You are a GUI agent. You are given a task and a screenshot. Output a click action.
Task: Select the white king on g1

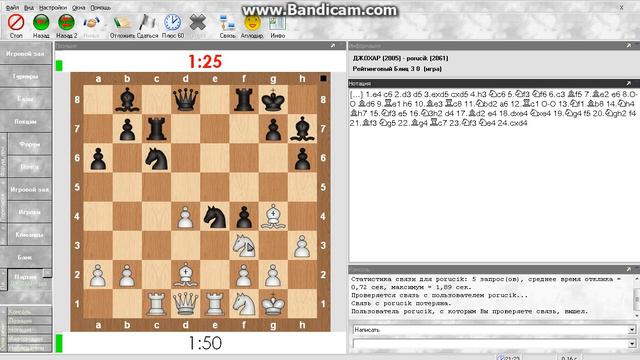pos(273,304)
